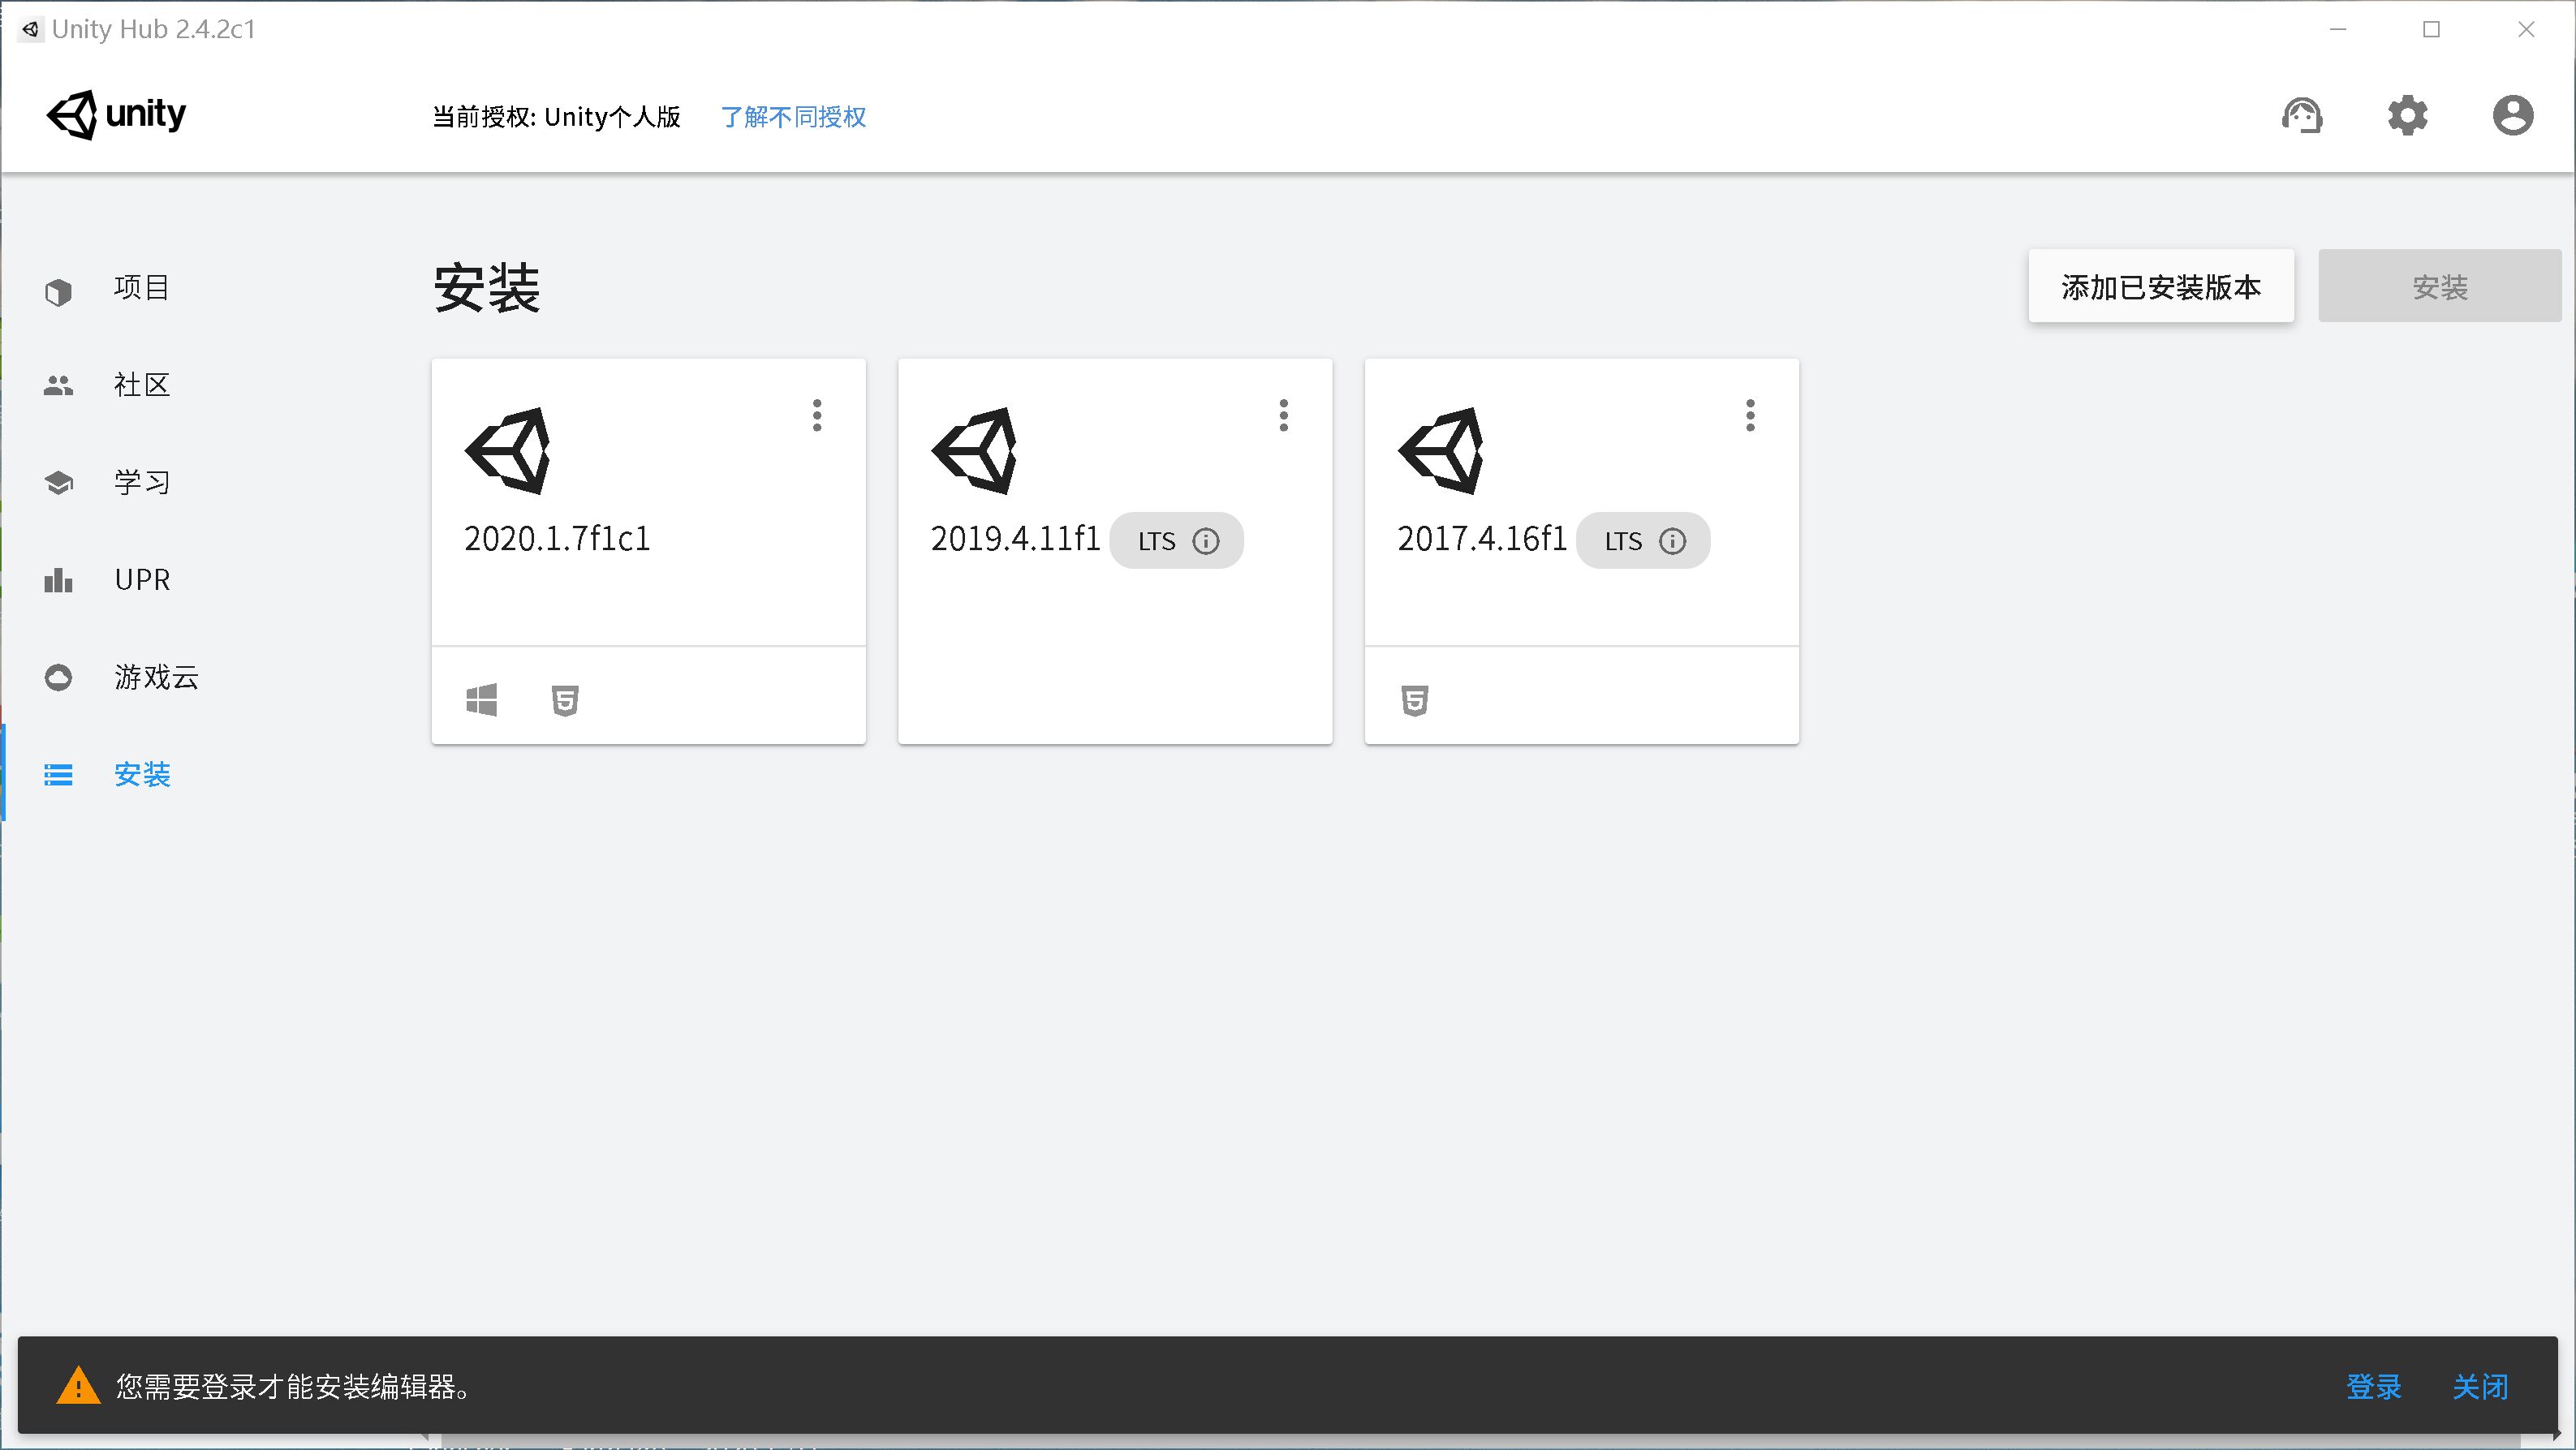Click the 当前授权: Unity个人版 label
Image resolution: width=2576 pixels, height=1450 pixels.
click(x=556, y=117)
